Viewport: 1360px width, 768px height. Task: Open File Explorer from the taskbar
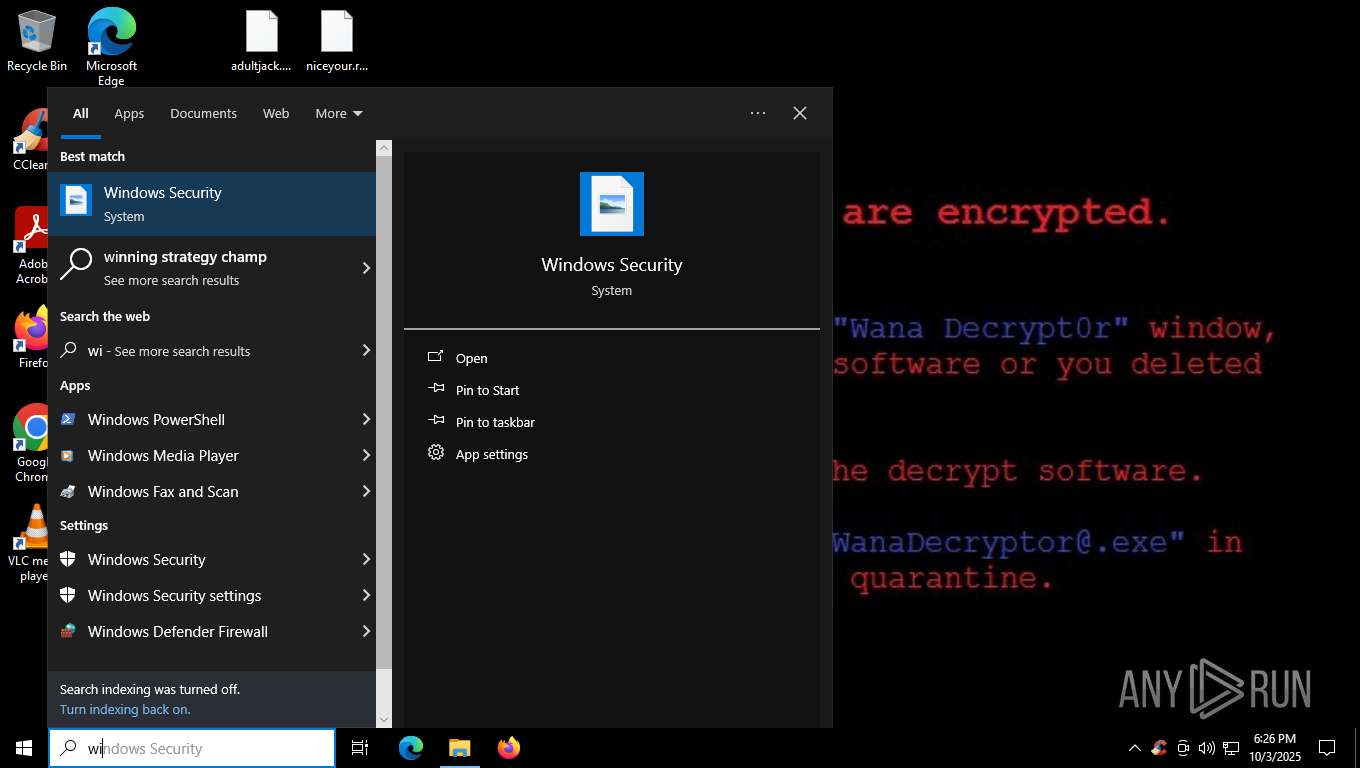pos(460,748)
